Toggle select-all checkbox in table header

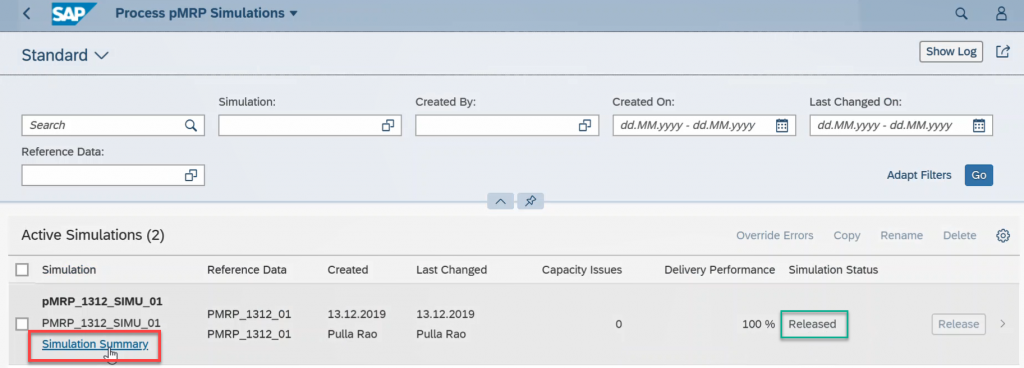[22, 270]
